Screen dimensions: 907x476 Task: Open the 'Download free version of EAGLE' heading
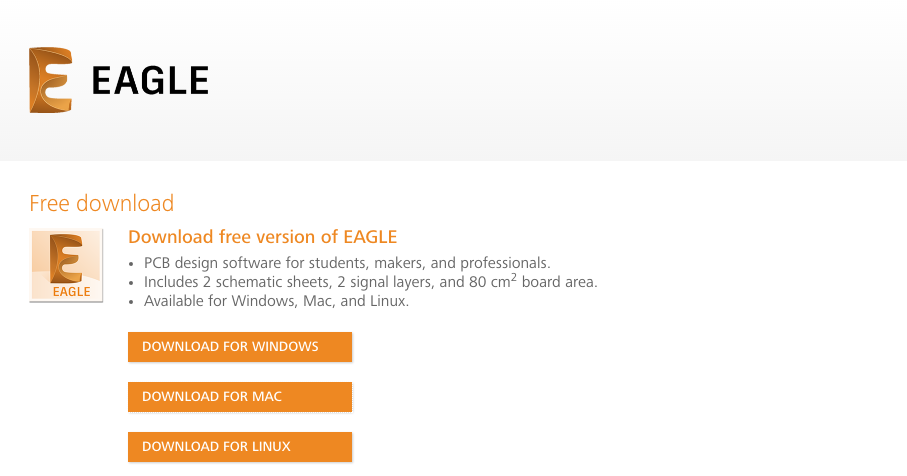pos(263,237)
